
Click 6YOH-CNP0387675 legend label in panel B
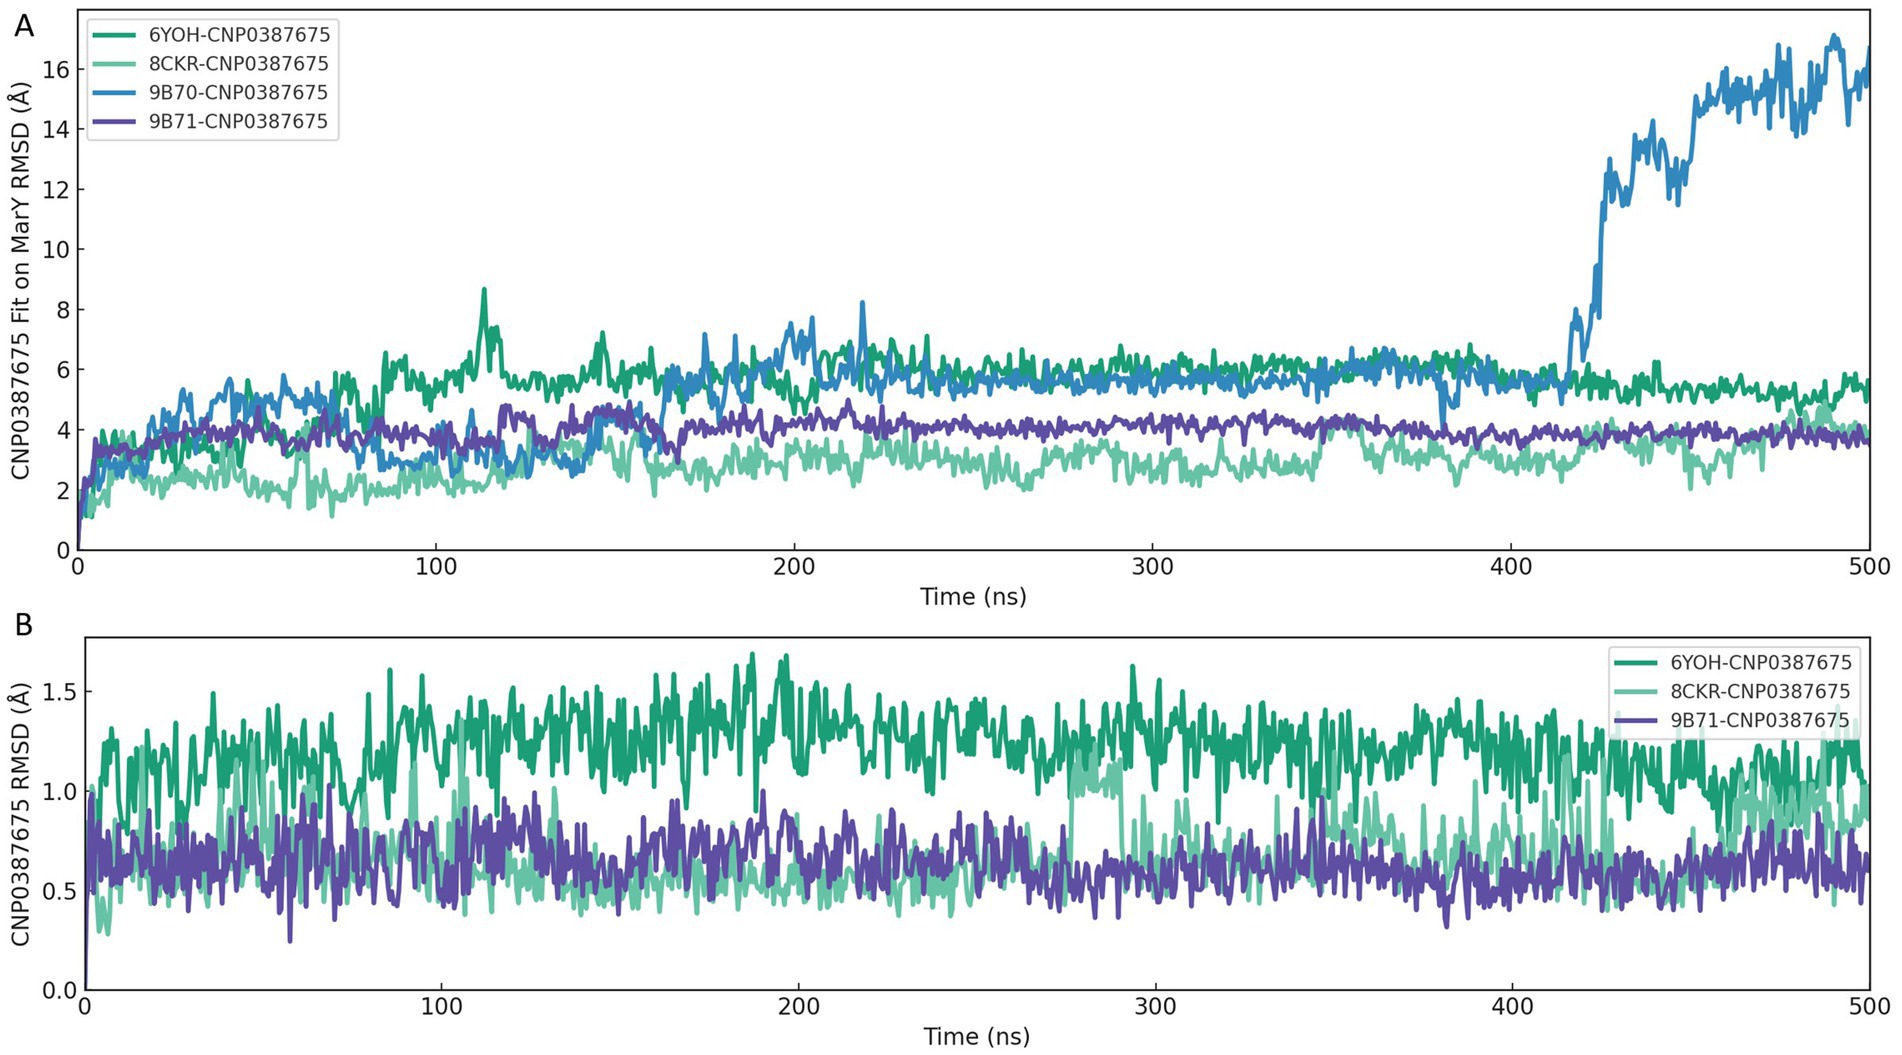pos(1761,662)
